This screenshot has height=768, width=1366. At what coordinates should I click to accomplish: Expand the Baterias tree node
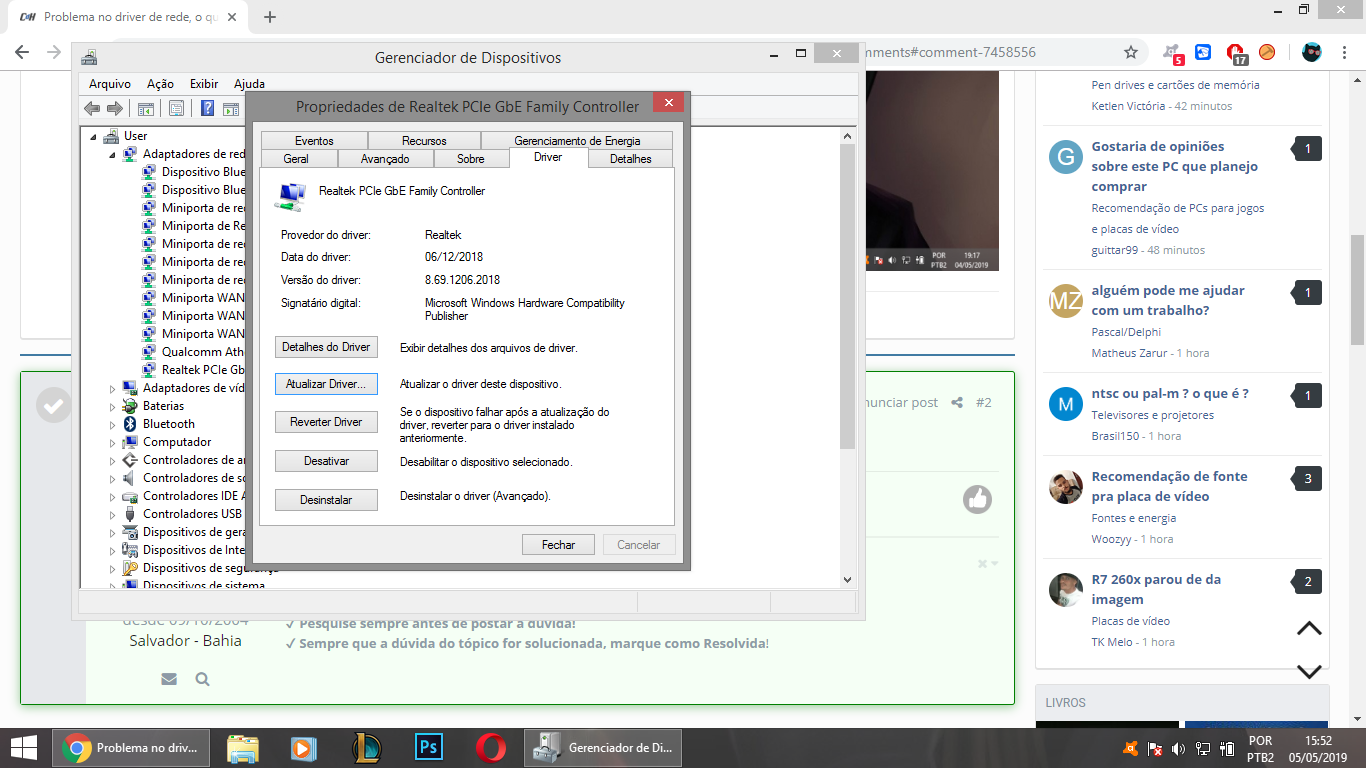point(112,406)
